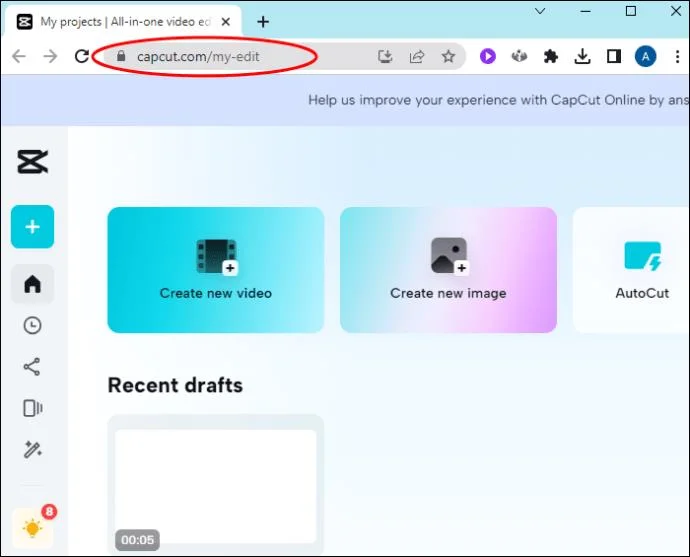This screenshot has height=557, width=690.
Task: Click the share page icon in the address bar
Action: [417, 56]
